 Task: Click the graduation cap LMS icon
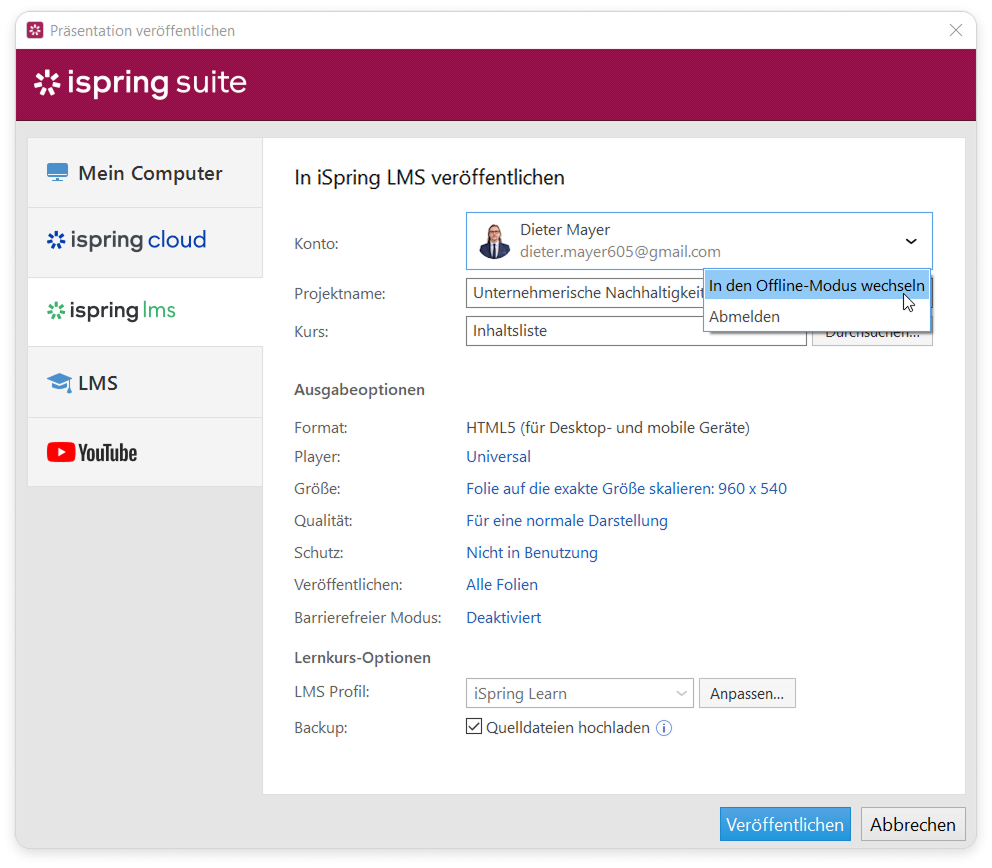(x=59, y=383)
